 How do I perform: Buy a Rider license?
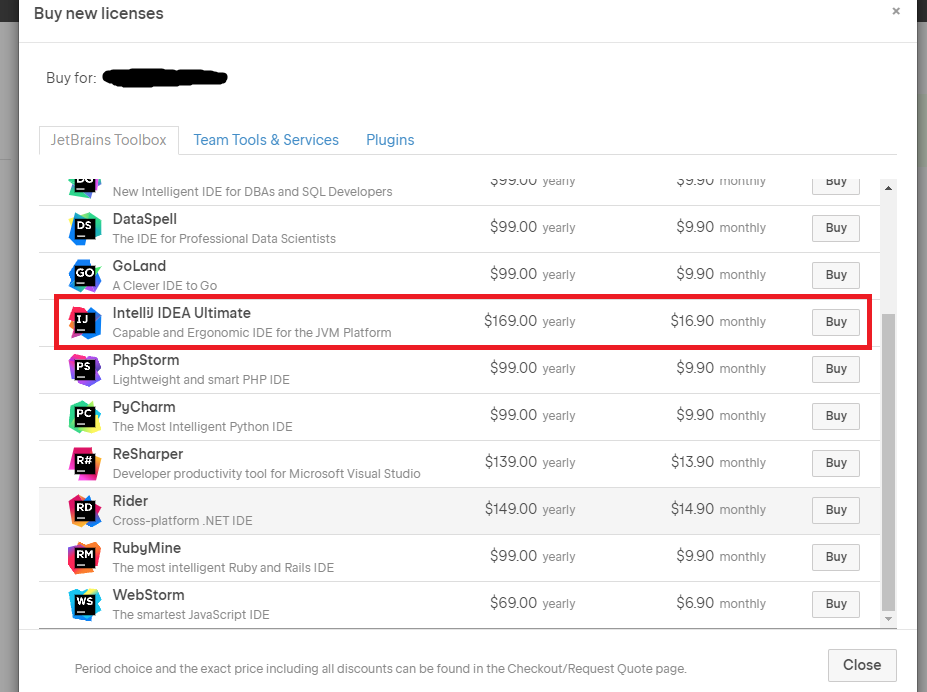coord(835,510)
